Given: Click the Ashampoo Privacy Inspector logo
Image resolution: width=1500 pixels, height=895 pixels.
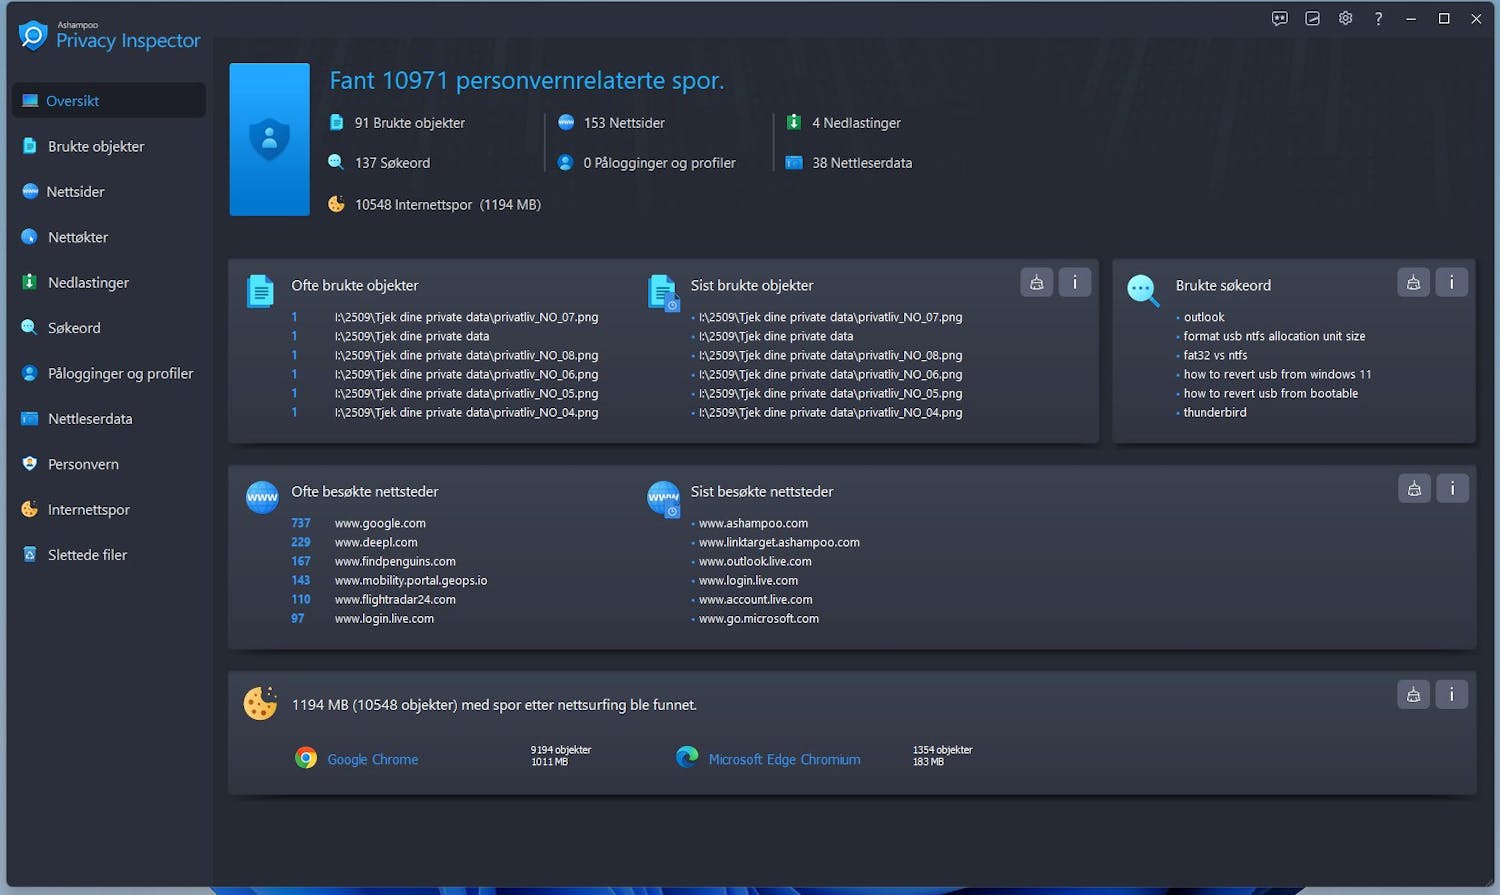Looking at the screenshot, I should [x=110, y=36].
